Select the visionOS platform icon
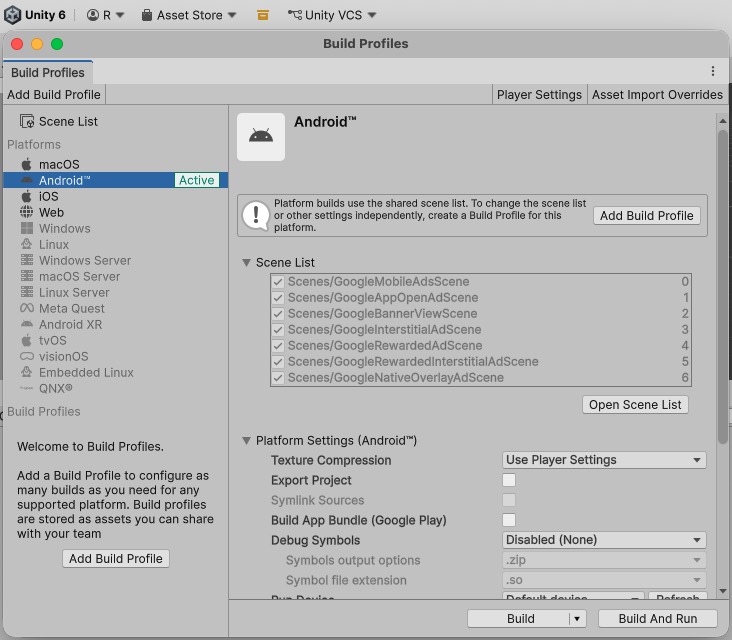This screenshot has height=640, width=732. click(x=27, y=356)
